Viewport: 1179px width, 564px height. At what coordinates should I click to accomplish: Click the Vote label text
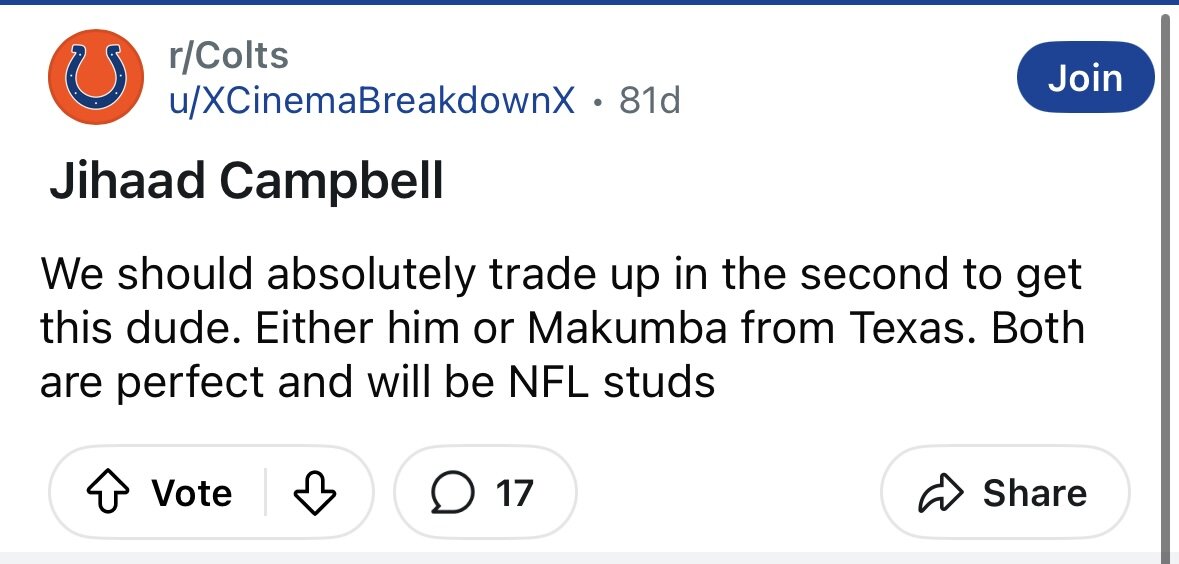(191, 493)
